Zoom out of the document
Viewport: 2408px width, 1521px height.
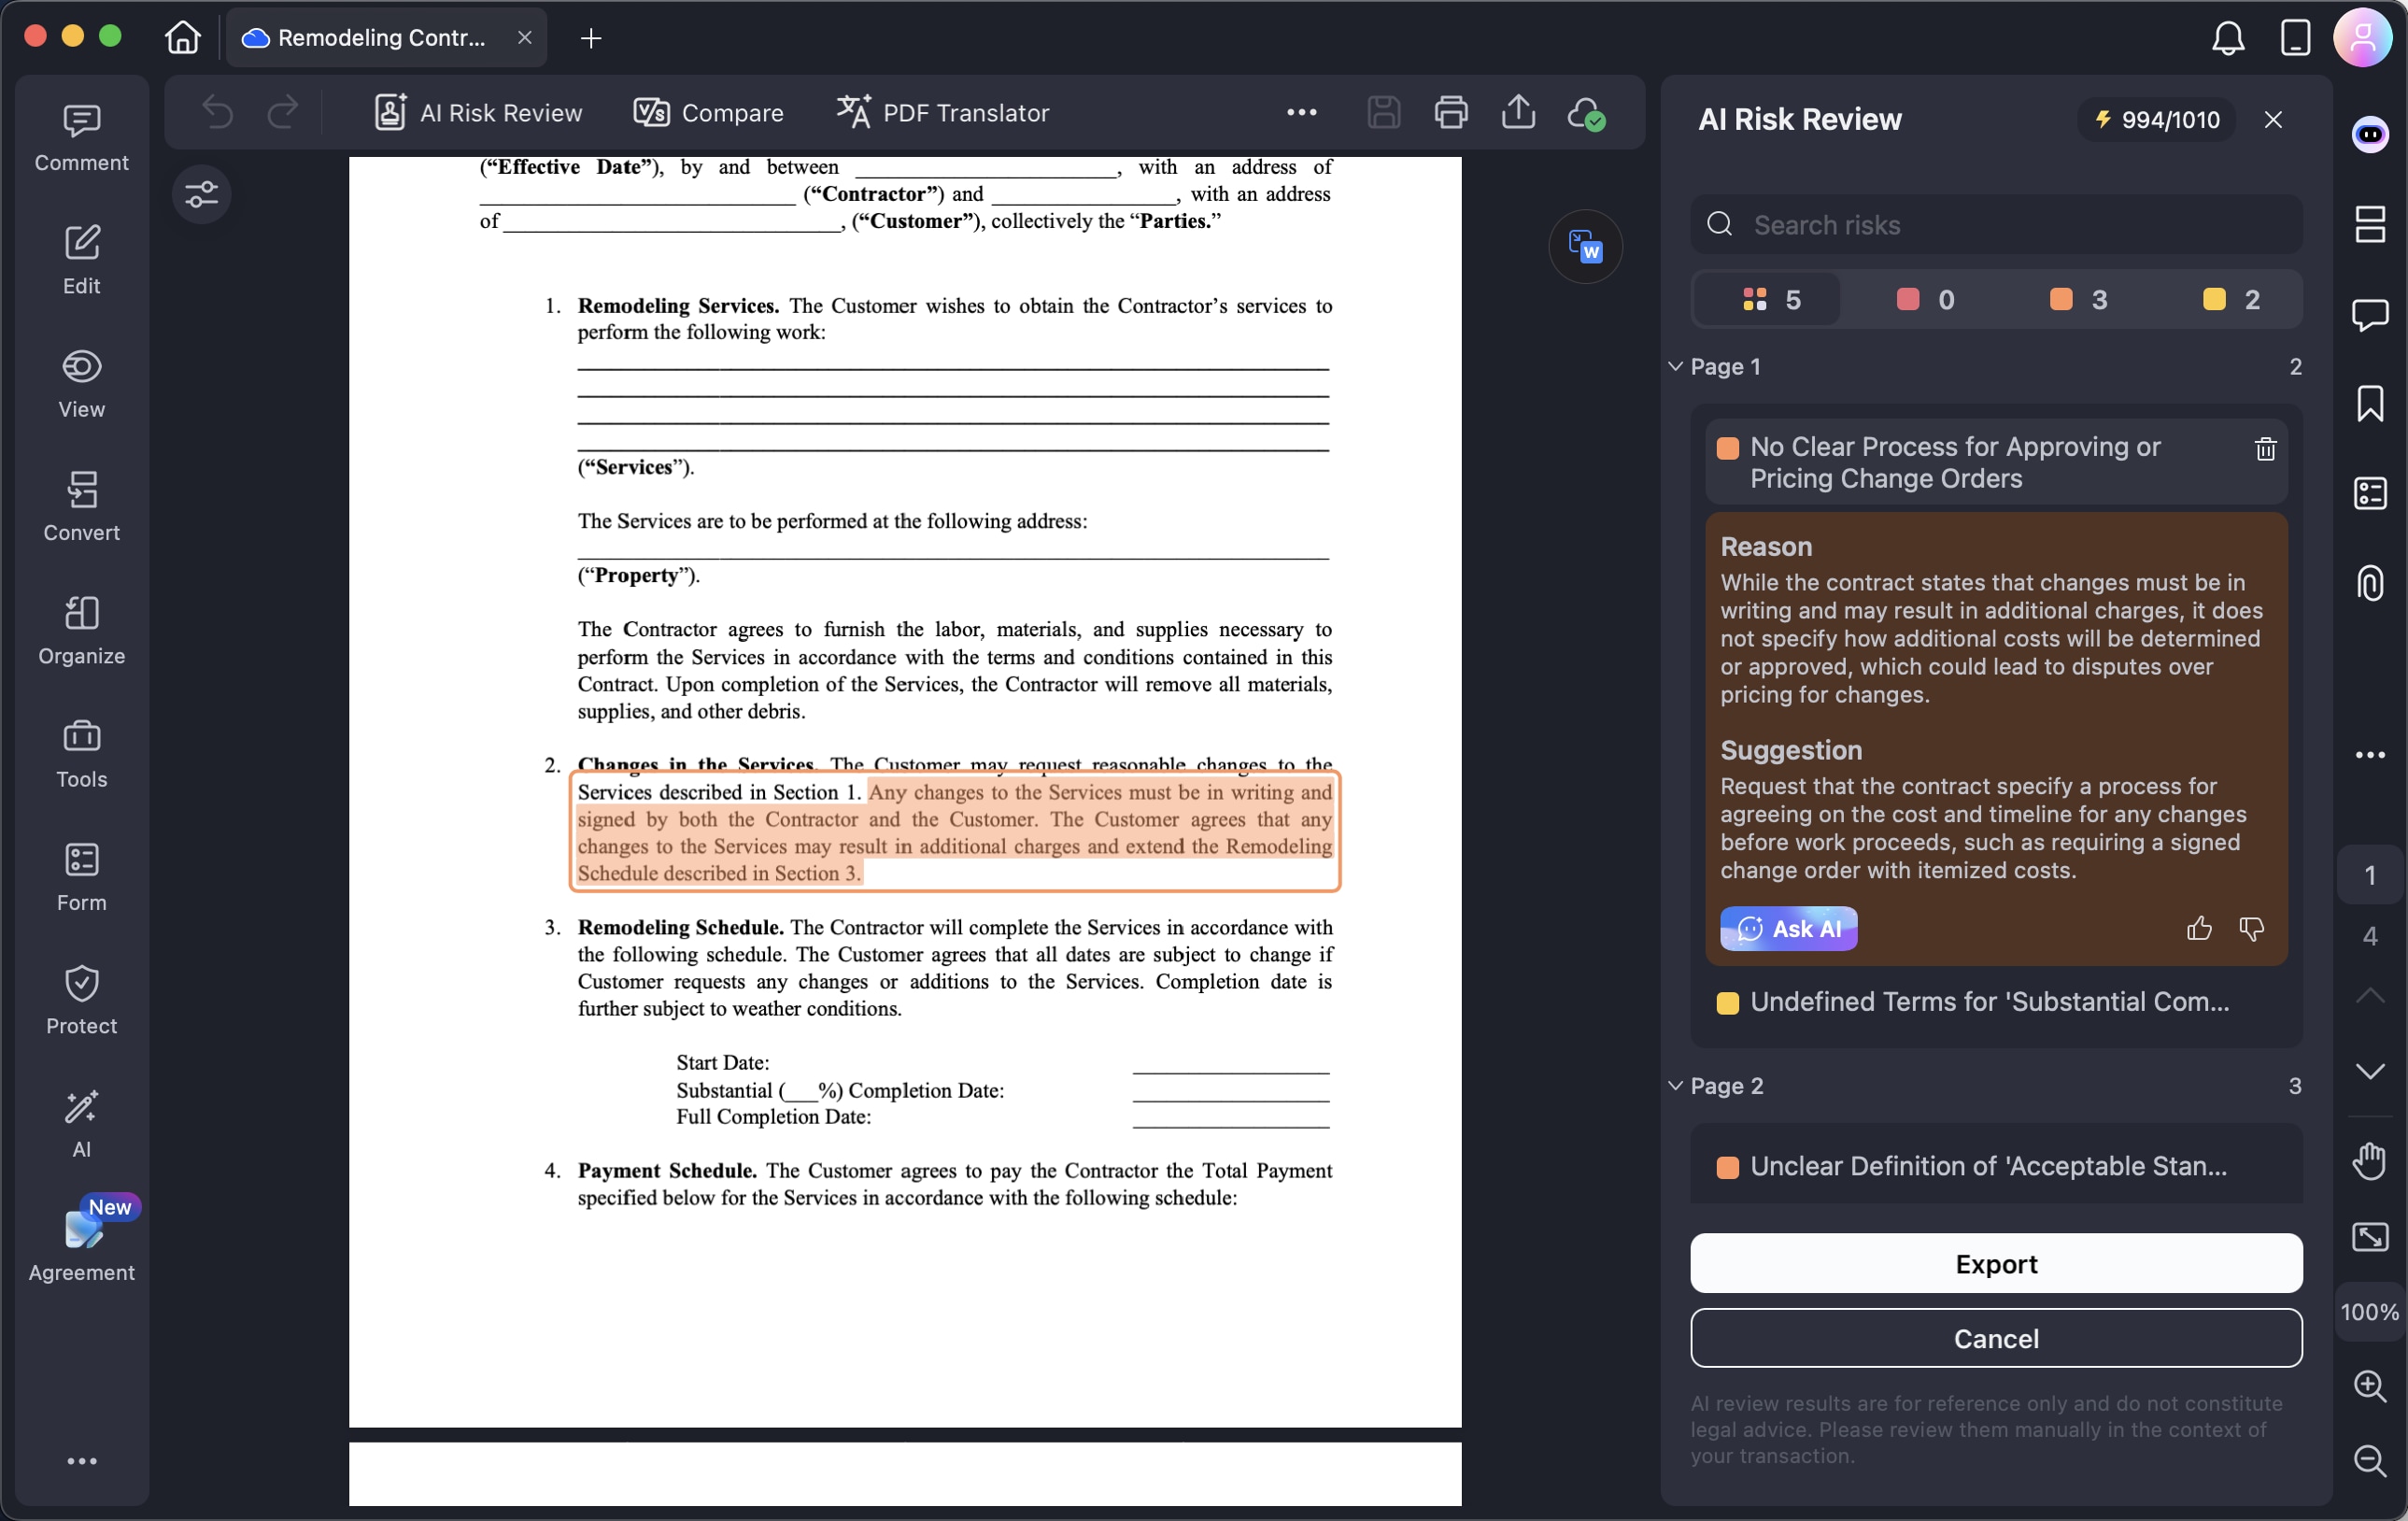tap(2370, 1461)
